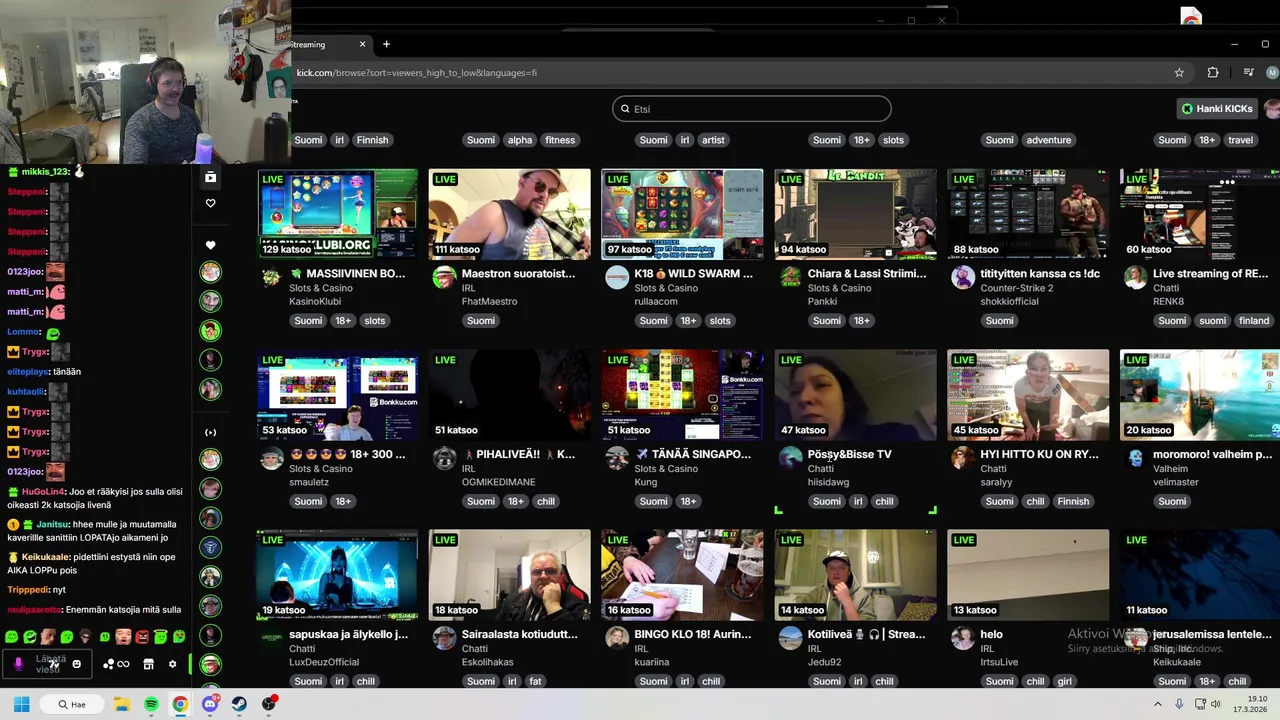Open the browse icon in Kick sidebar
The image size is (1280, 720).
pos(210,177)
